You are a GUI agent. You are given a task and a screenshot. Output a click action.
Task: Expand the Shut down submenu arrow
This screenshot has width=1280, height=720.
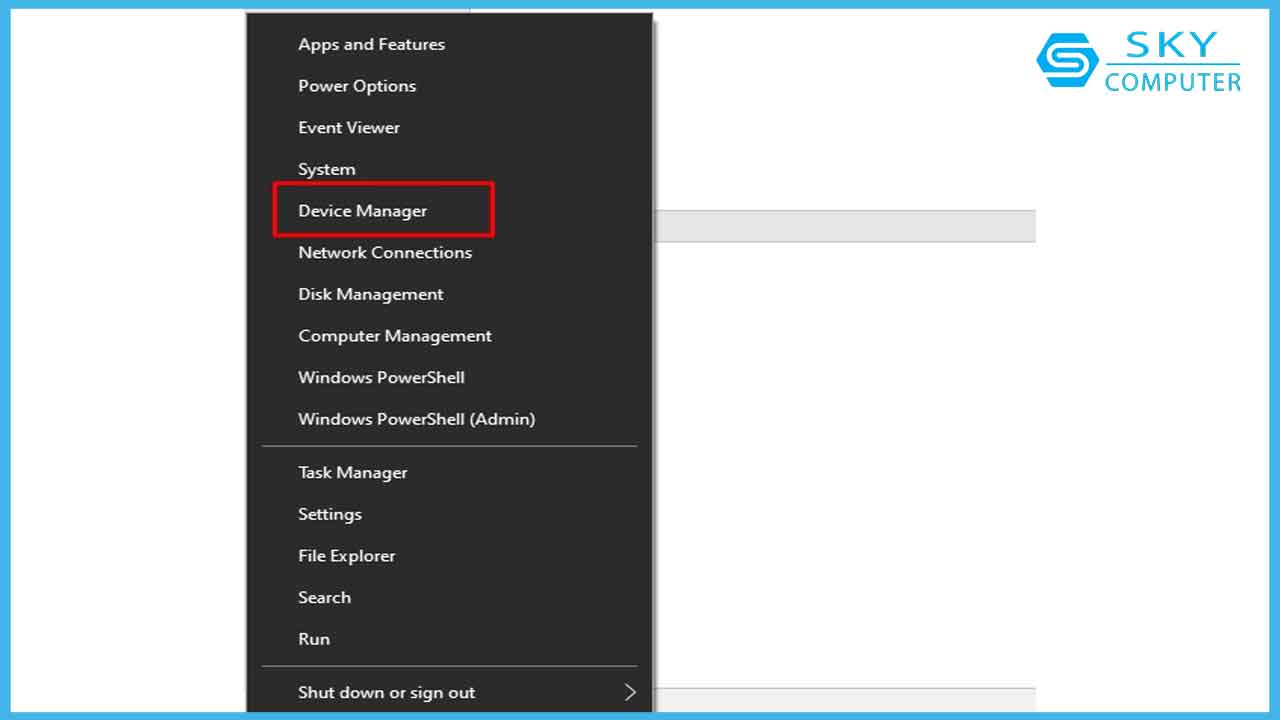click(630, 692)
